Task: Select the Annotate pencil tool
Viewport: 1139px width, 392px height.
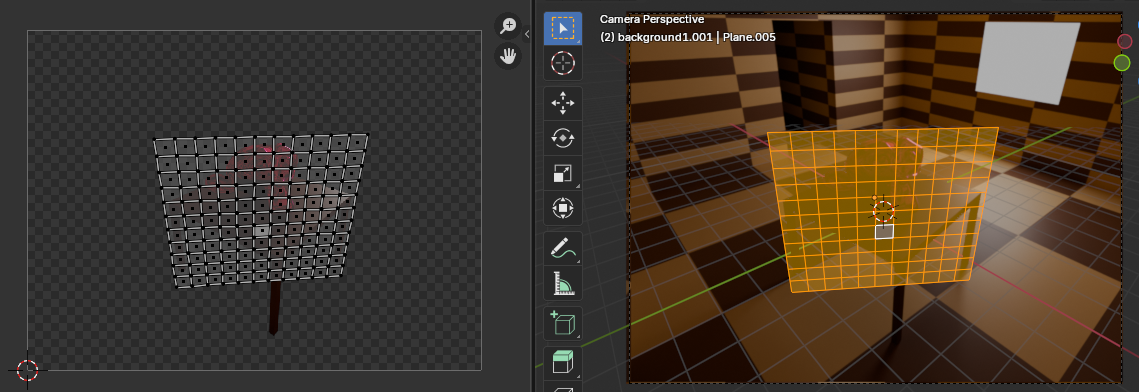Action: 563,249
